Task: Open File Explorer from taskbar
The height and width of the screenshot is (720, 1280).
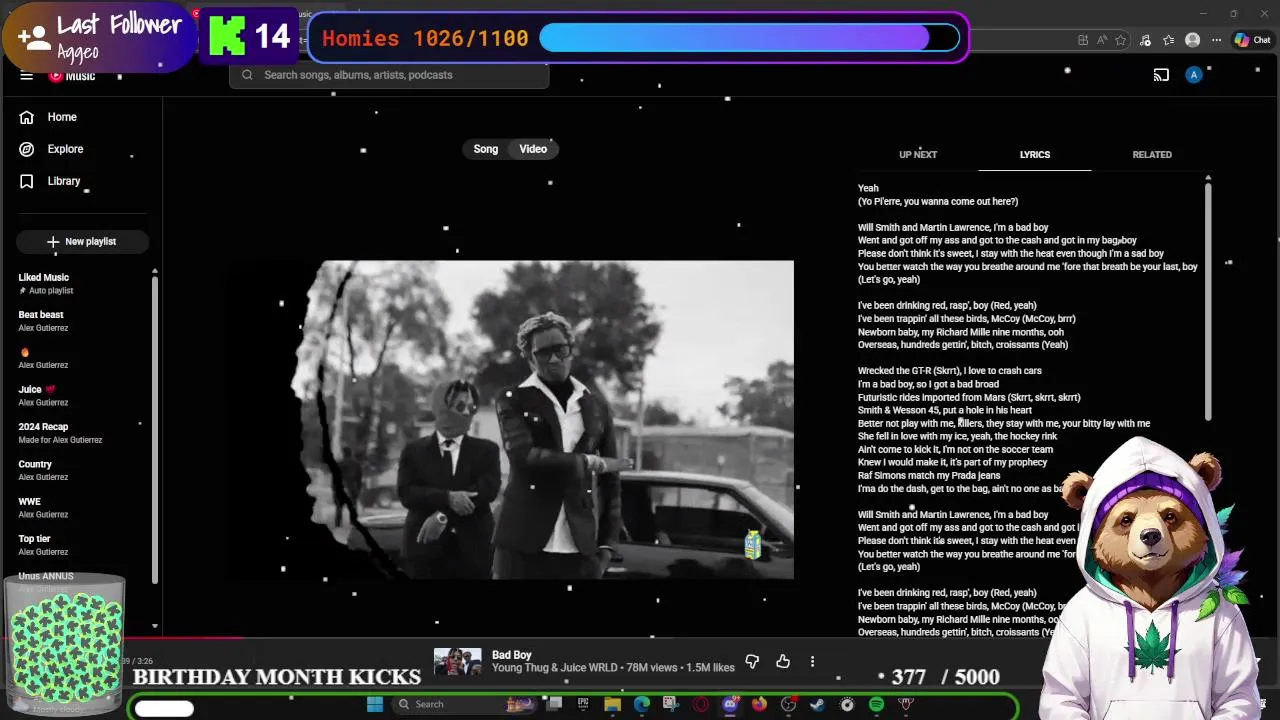Action: (x=612, y=704)
